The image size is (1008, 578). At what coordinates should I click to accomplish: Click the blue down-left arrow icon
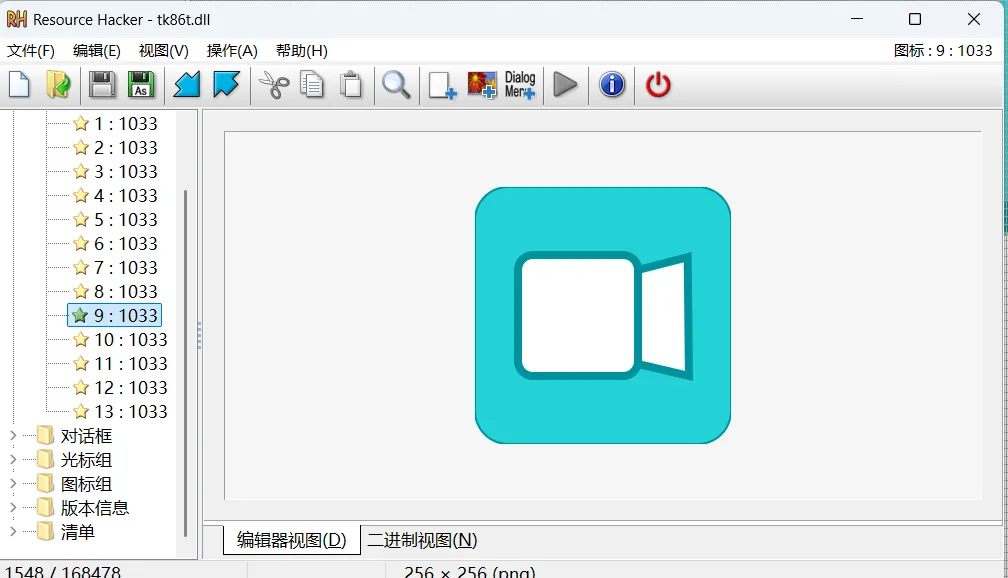pyautogui.click(x=187, y=85)
